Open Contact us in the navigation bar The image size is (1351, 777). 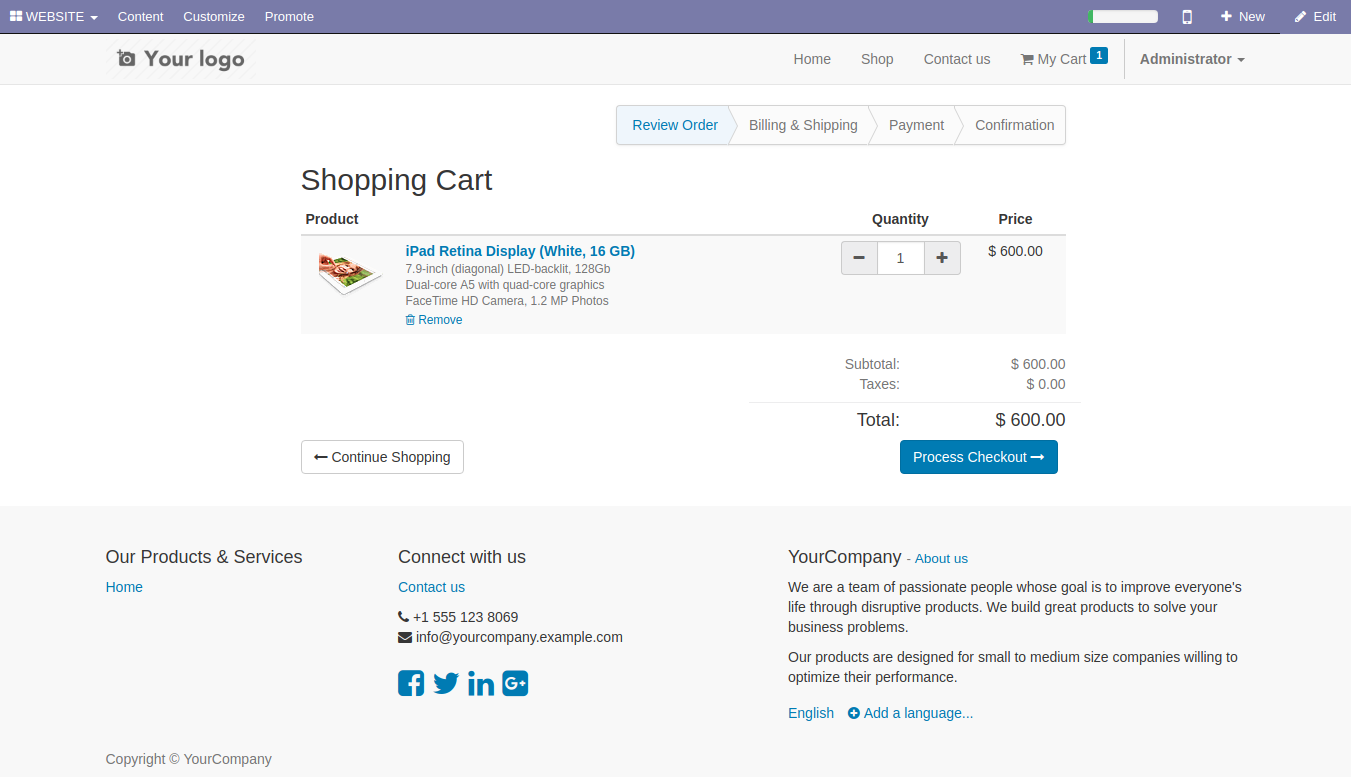tap(957, 59)
